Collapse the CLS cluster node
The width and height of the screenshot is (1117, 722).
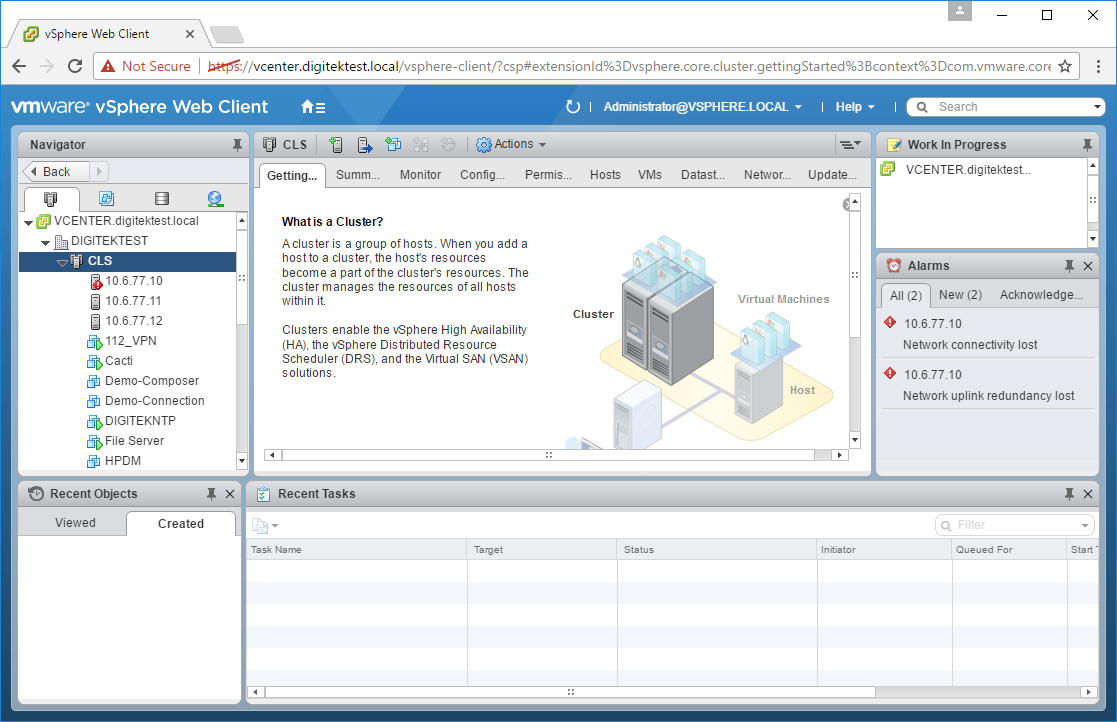(62, 263)
